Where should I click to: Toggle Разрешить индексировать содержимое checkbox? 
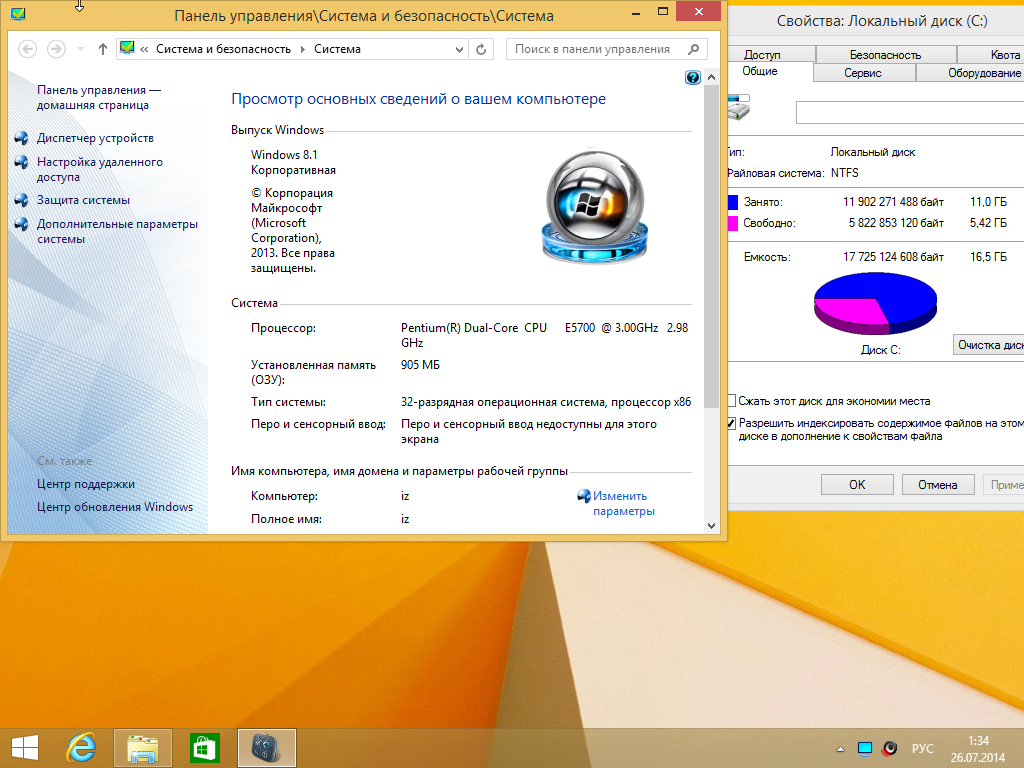[x=732, y=423]
